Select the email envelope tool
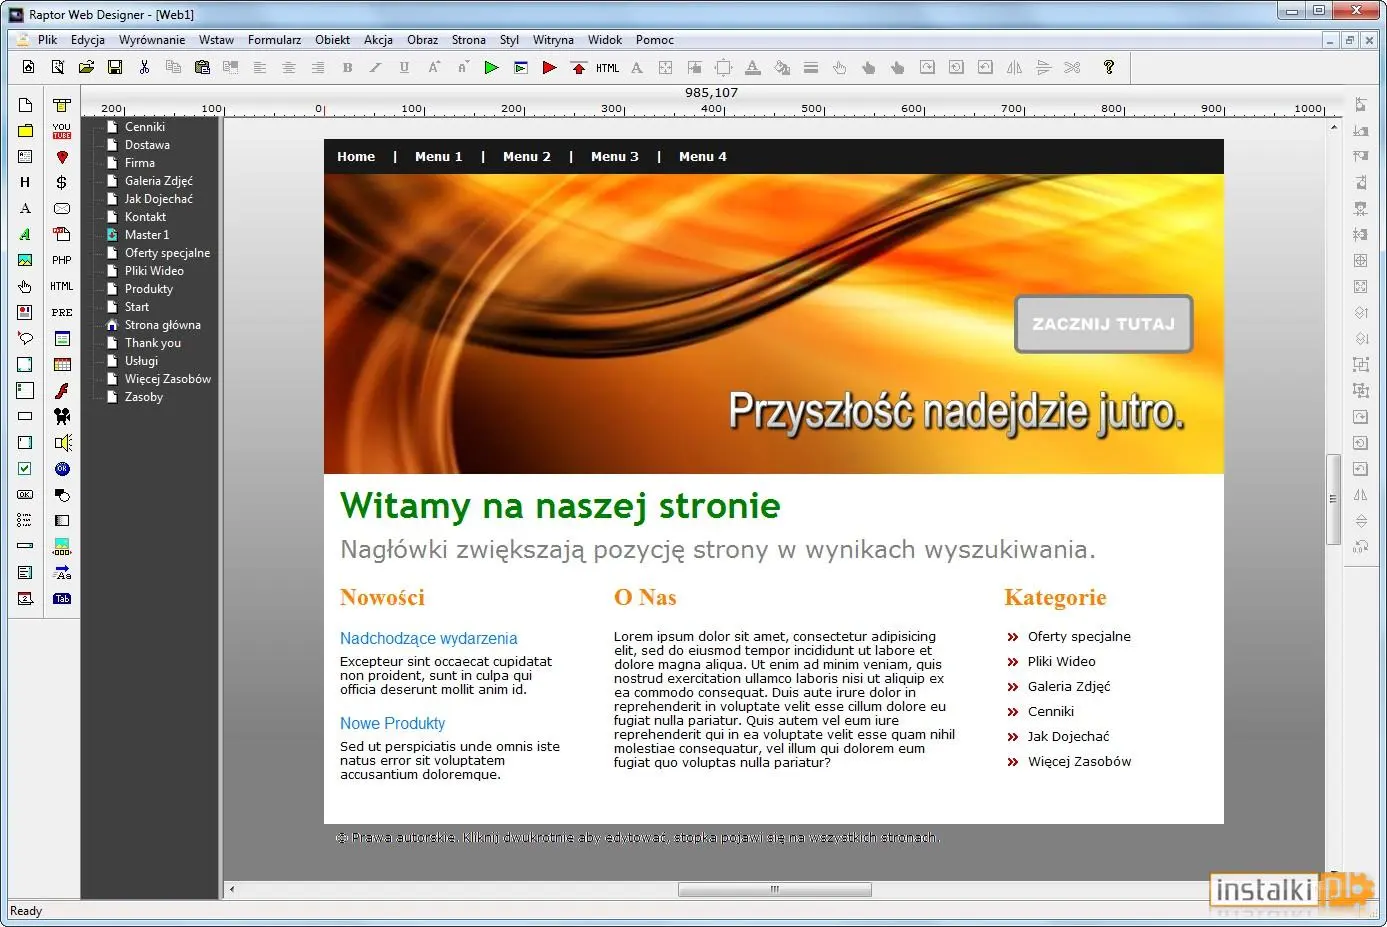The width and height of the screenshot is (1387, 927). pos(62,208)
